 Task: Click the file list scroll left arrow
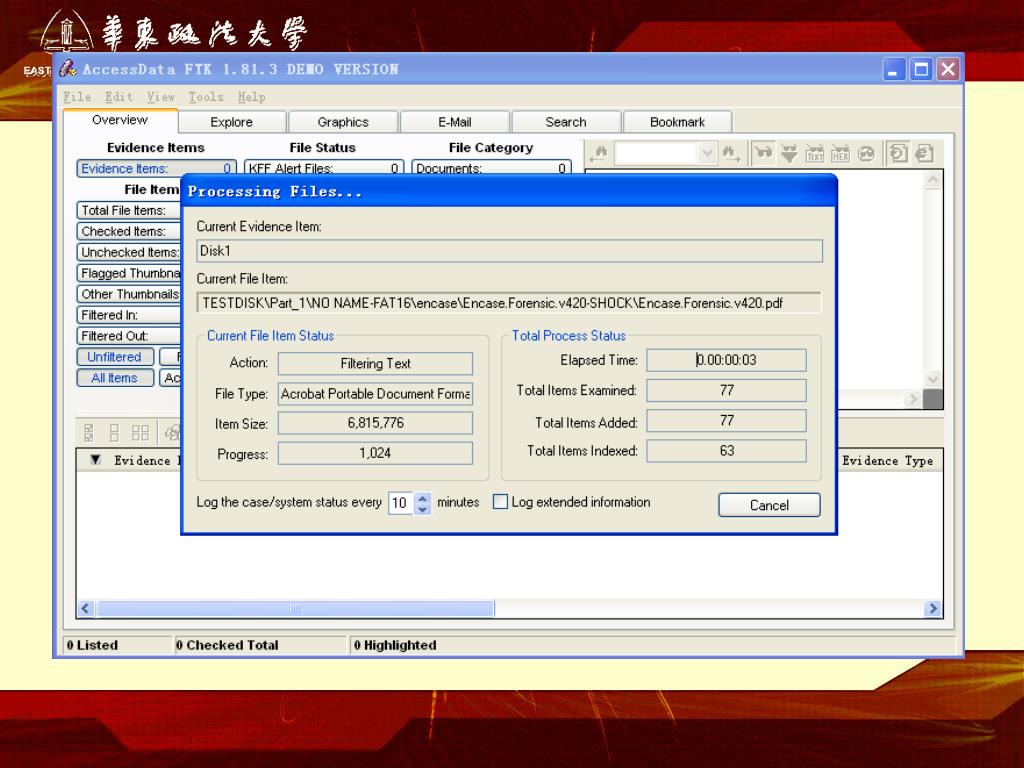[x=86, y=608]
